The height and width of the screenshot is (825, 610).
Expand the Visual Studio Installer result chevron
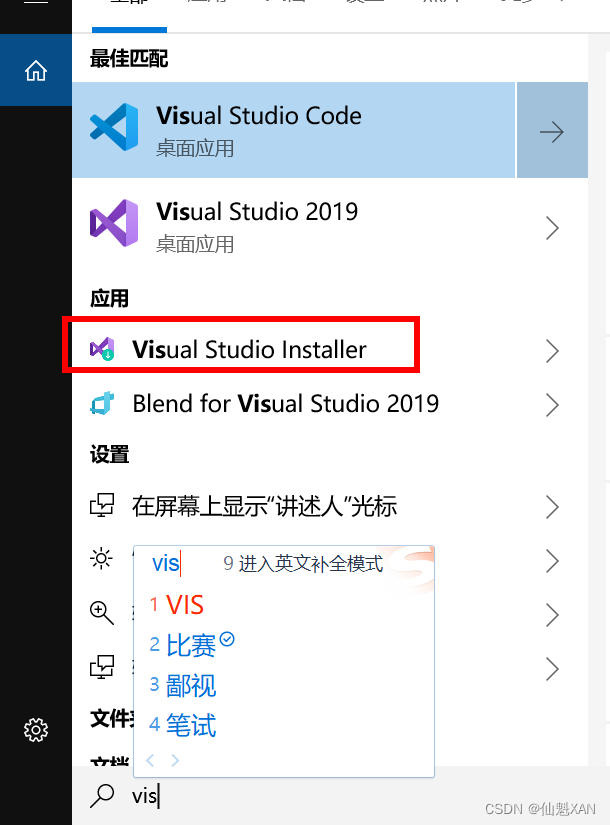(552, 350)
